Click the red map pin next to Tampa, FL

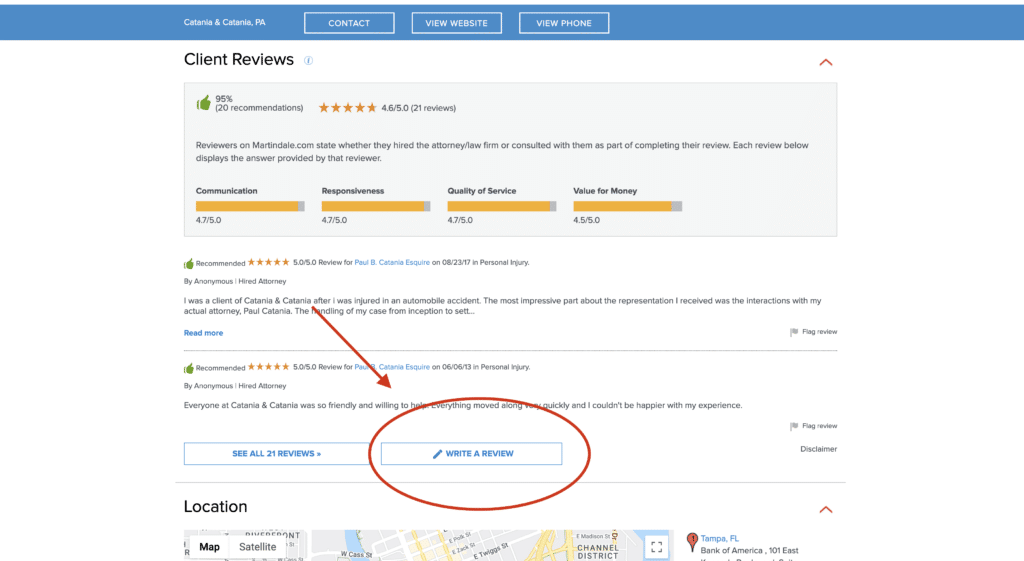click(x=692, y=541)
